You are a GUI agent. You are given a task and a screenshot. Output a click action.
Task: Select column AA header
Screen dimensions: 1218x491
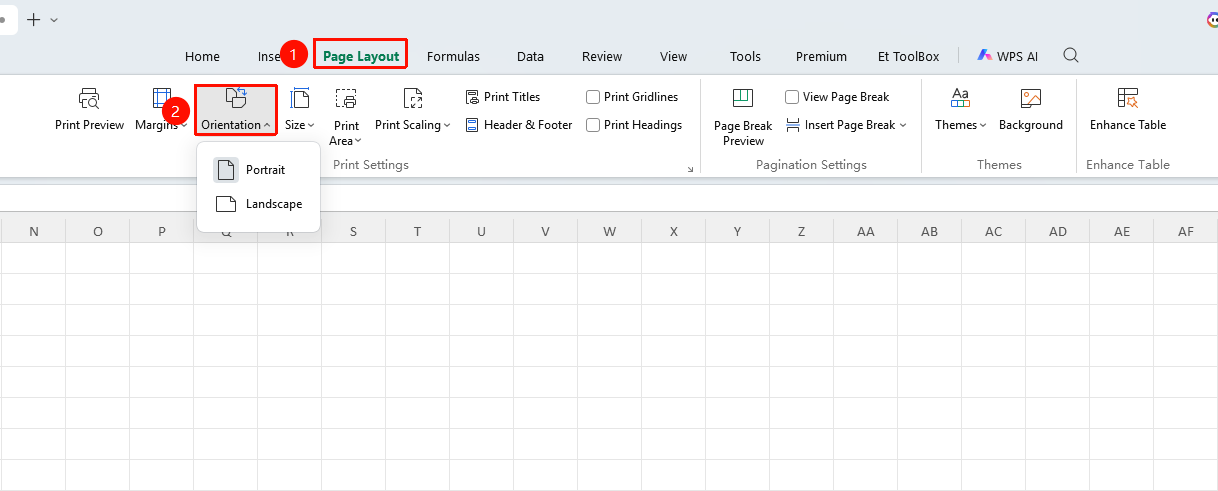[865, 231]
